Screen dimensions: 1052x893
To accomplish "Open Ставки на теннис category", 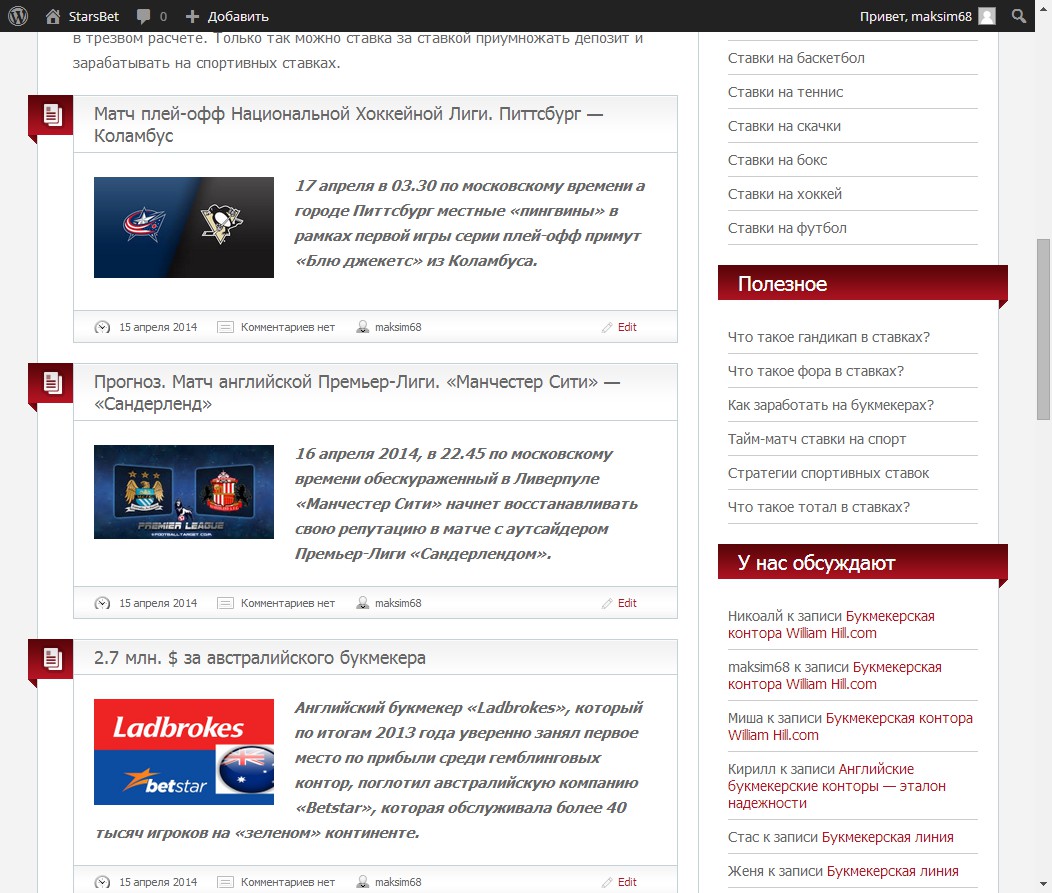I will point(785,92).
